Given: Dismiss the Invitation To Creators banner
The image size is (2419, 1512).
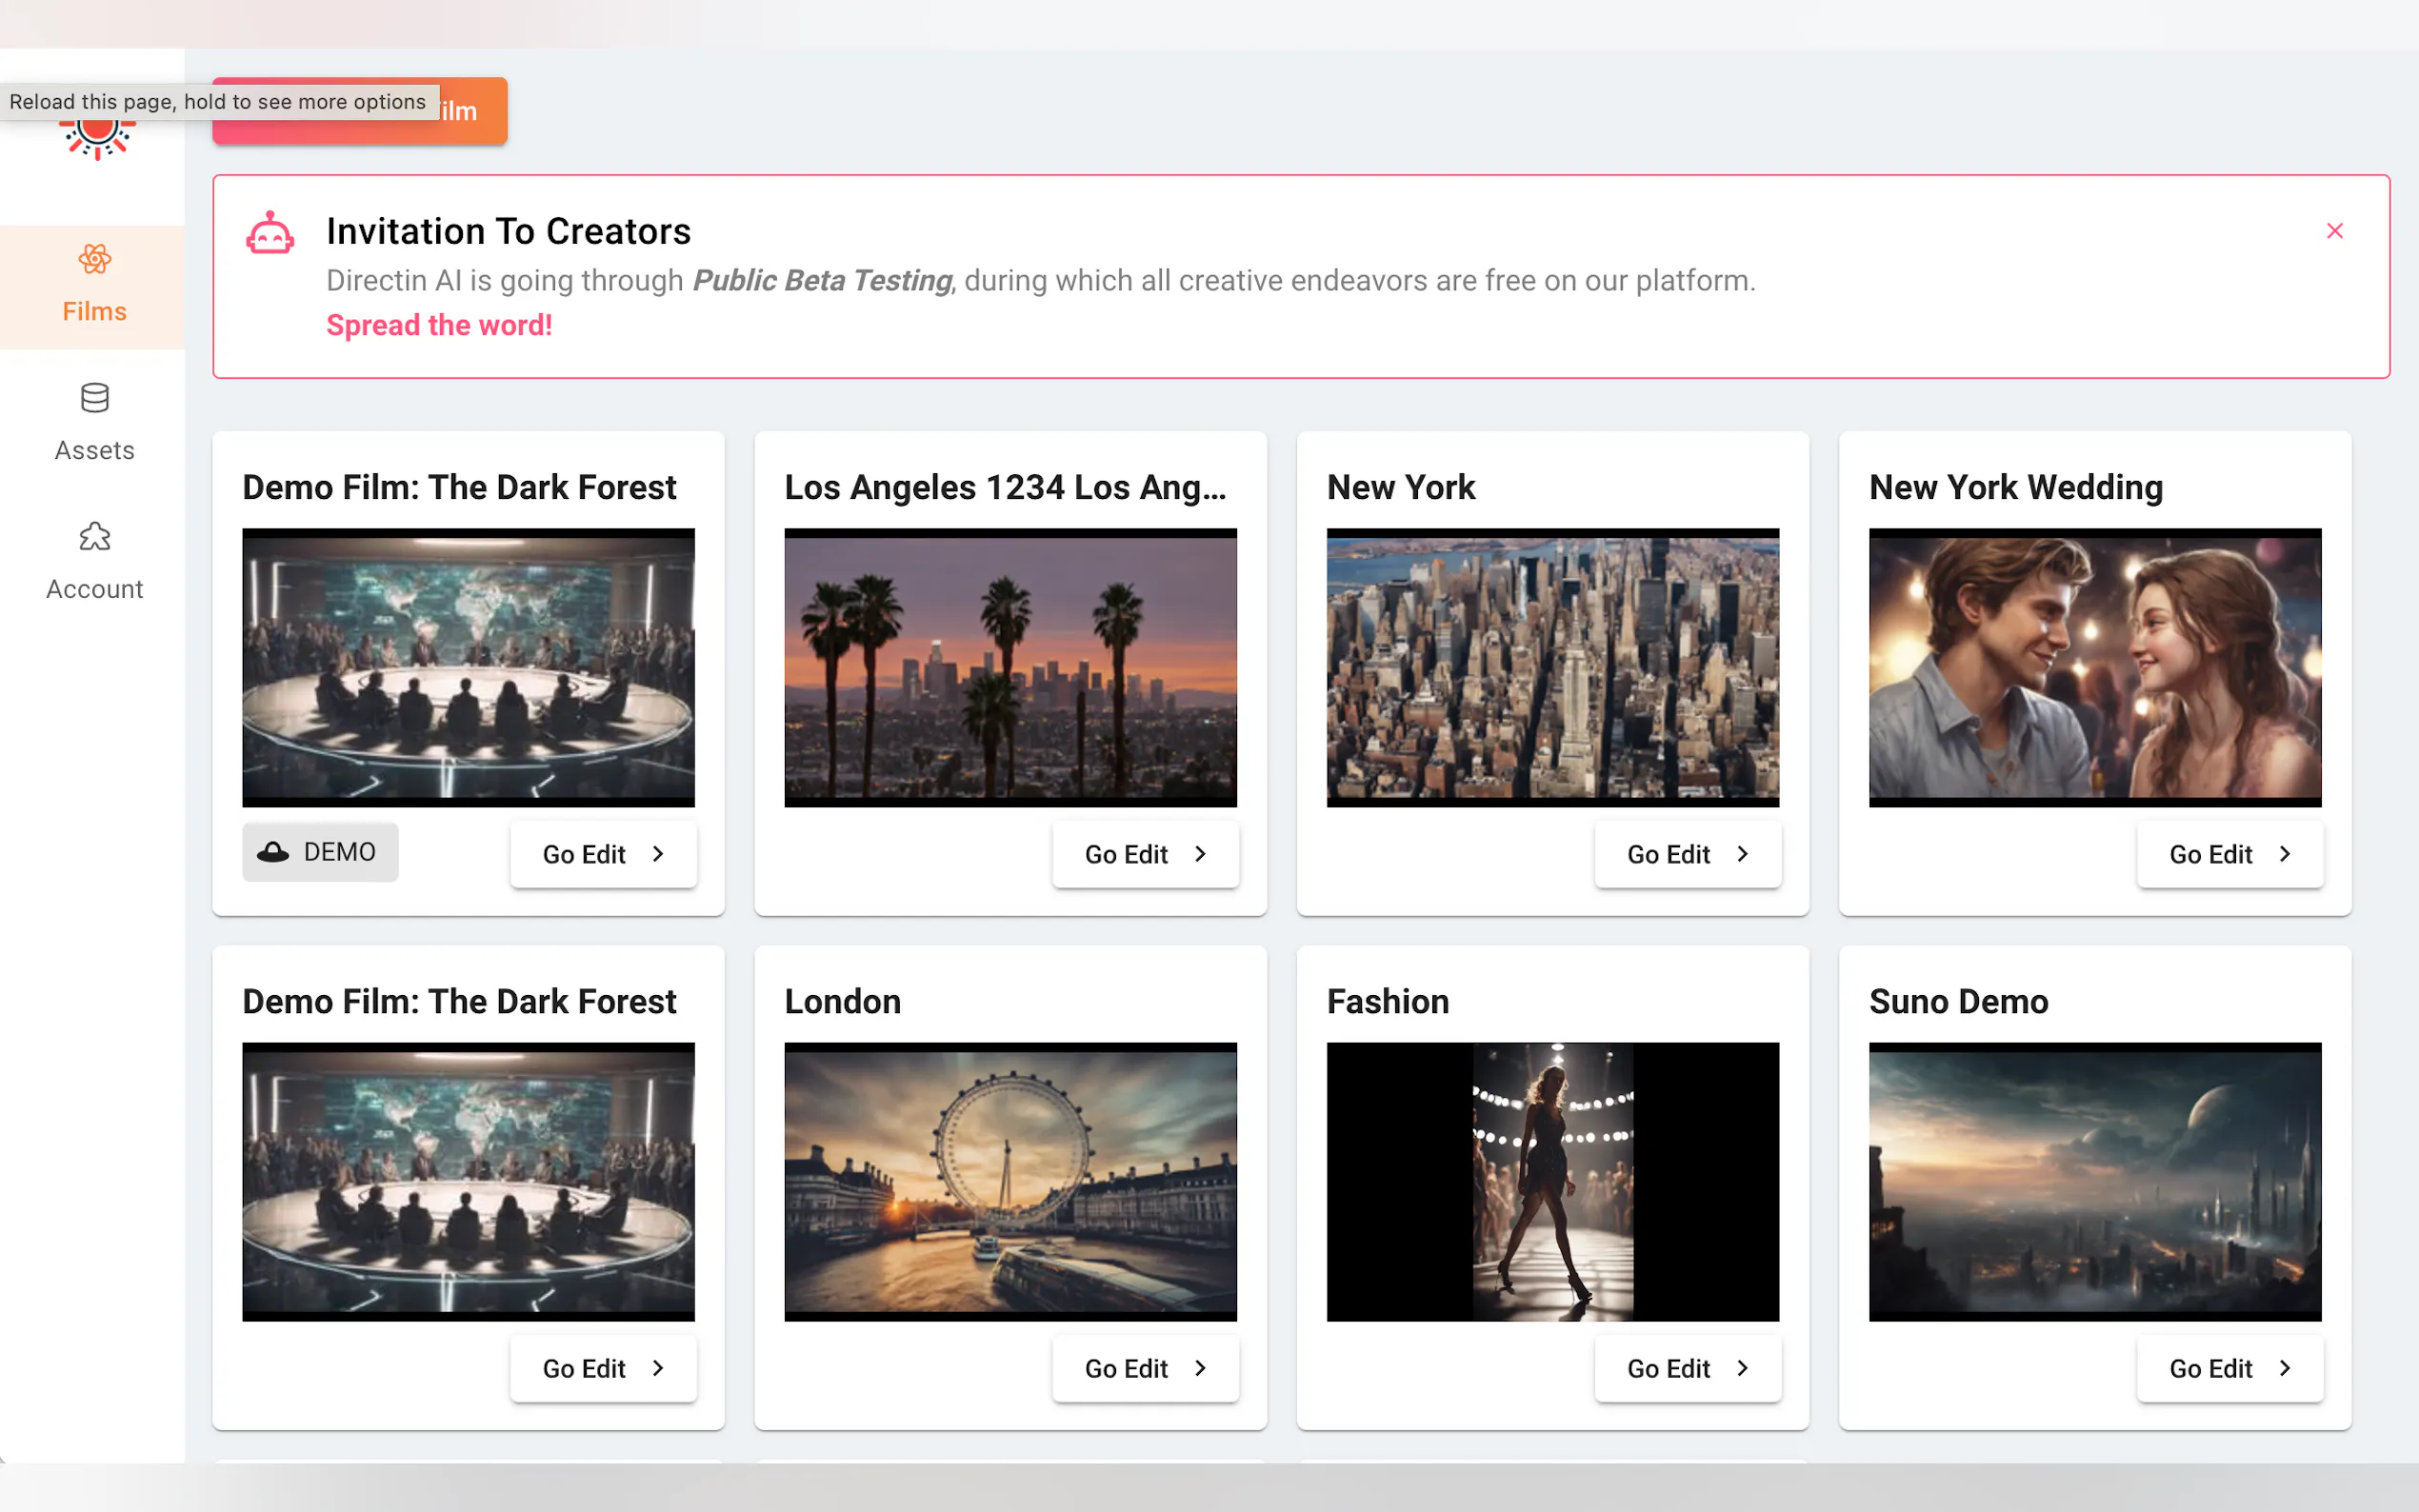Looking at the screenshot, I should pos(2334,231).
